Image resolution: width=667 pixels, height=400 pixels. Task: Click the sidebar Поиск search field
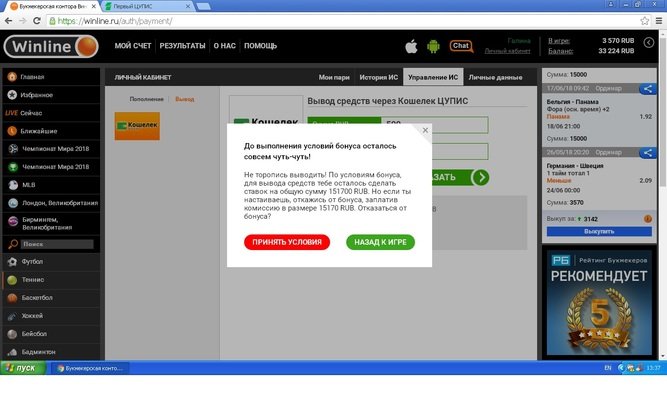[55, 244]
